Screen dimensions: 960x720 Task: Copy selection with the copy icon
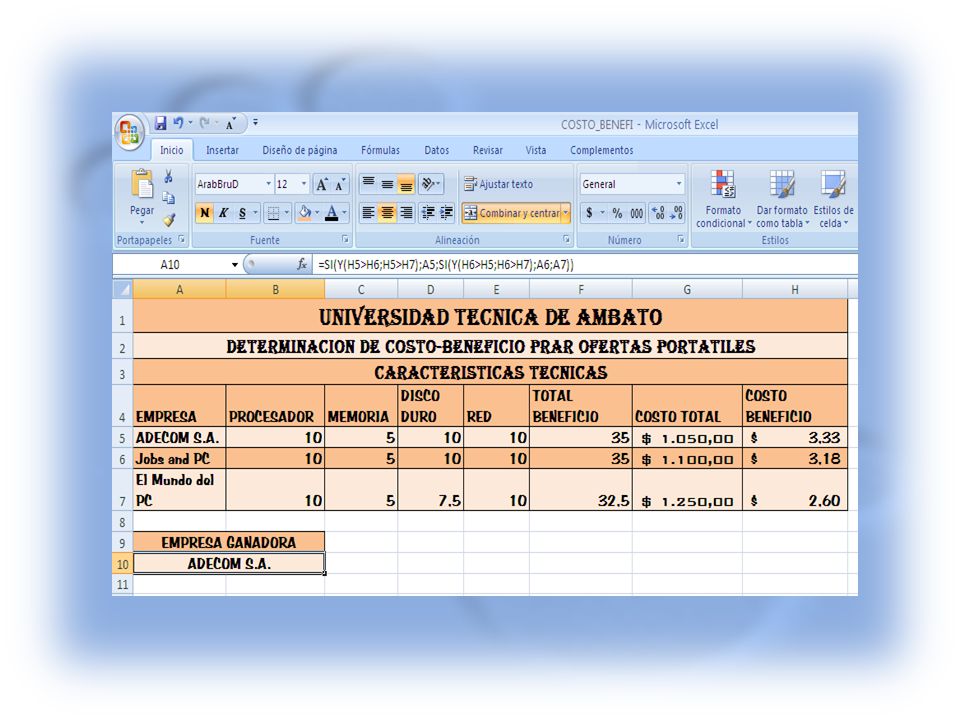[168, 198]
